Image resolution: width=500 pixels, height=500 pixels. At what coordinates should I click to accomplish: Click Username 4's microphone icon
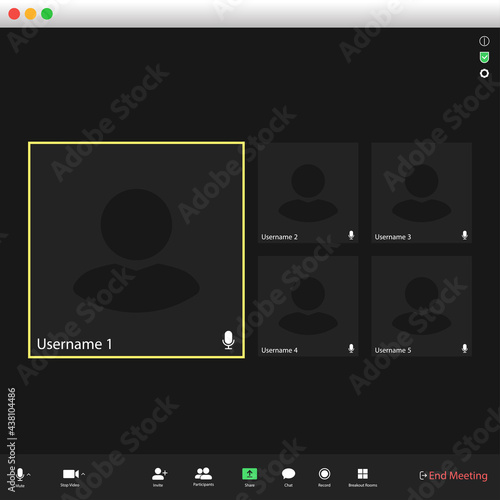(x=351, y=349)
